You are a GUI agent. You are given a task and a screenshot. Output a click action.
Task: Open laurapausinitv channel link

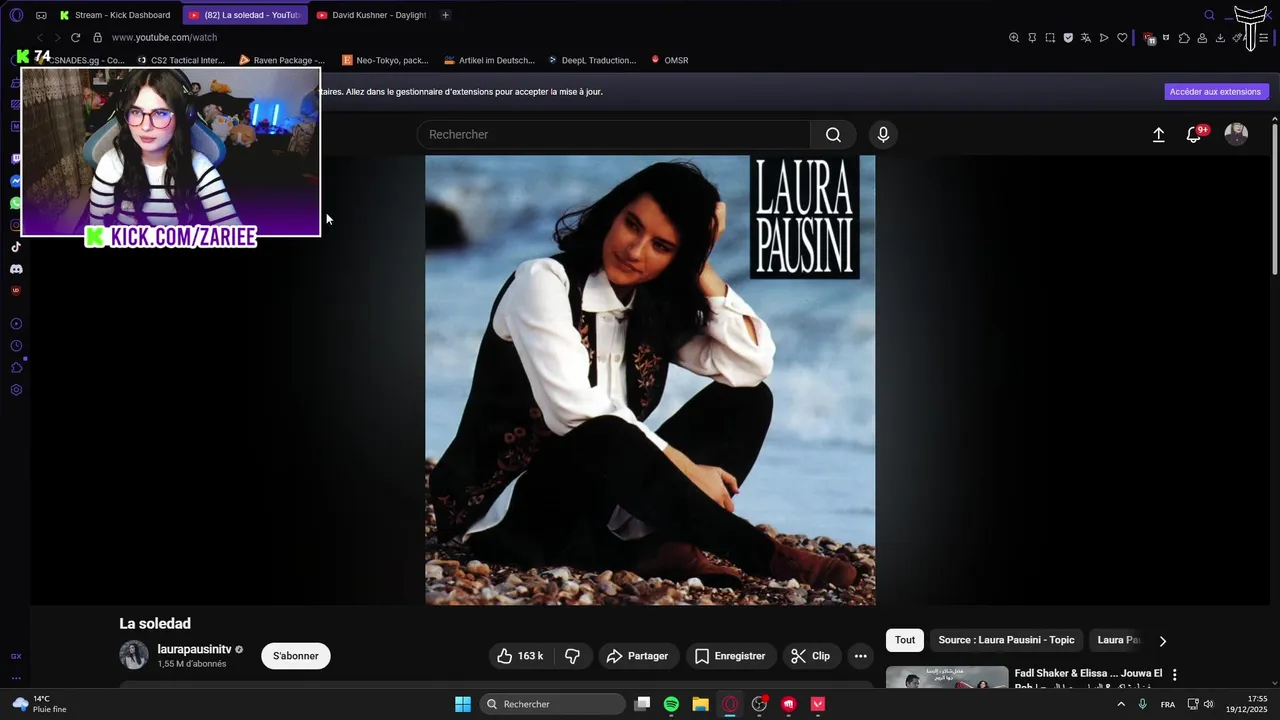click(x=194, y=649)
